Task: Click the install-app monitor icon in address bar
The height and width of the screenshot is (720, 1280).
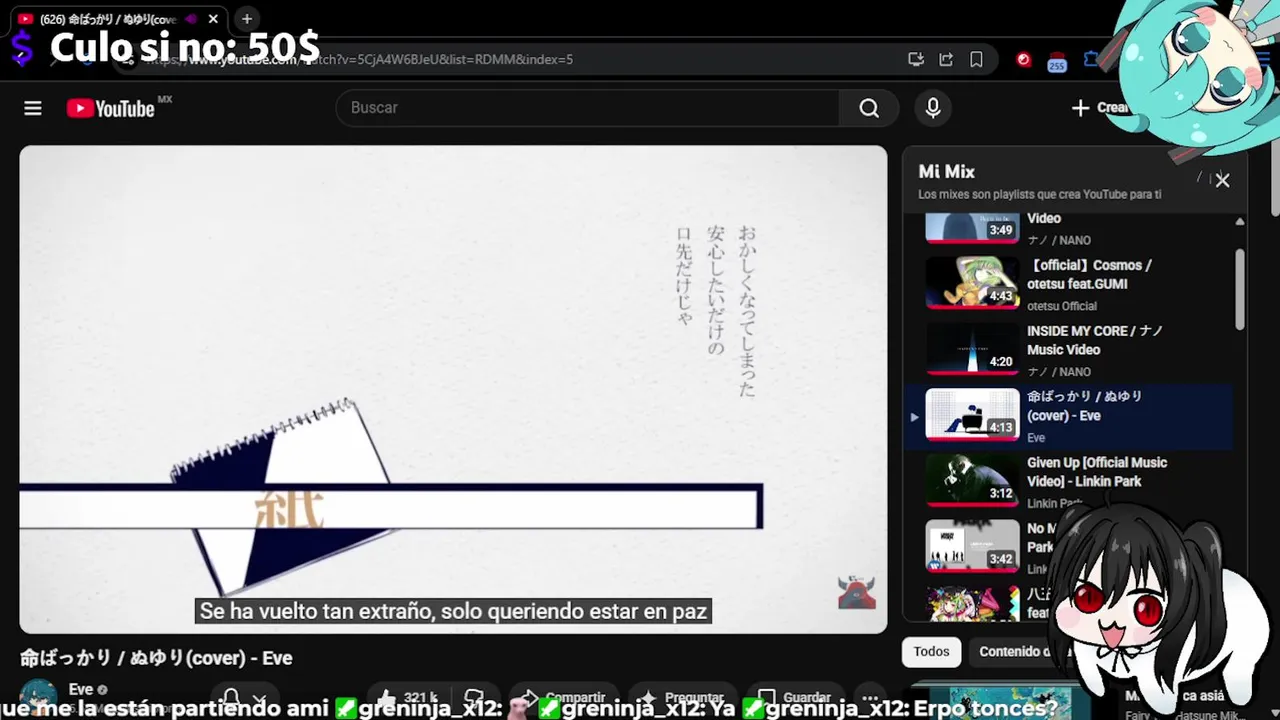Action: [x=916, y=59]
